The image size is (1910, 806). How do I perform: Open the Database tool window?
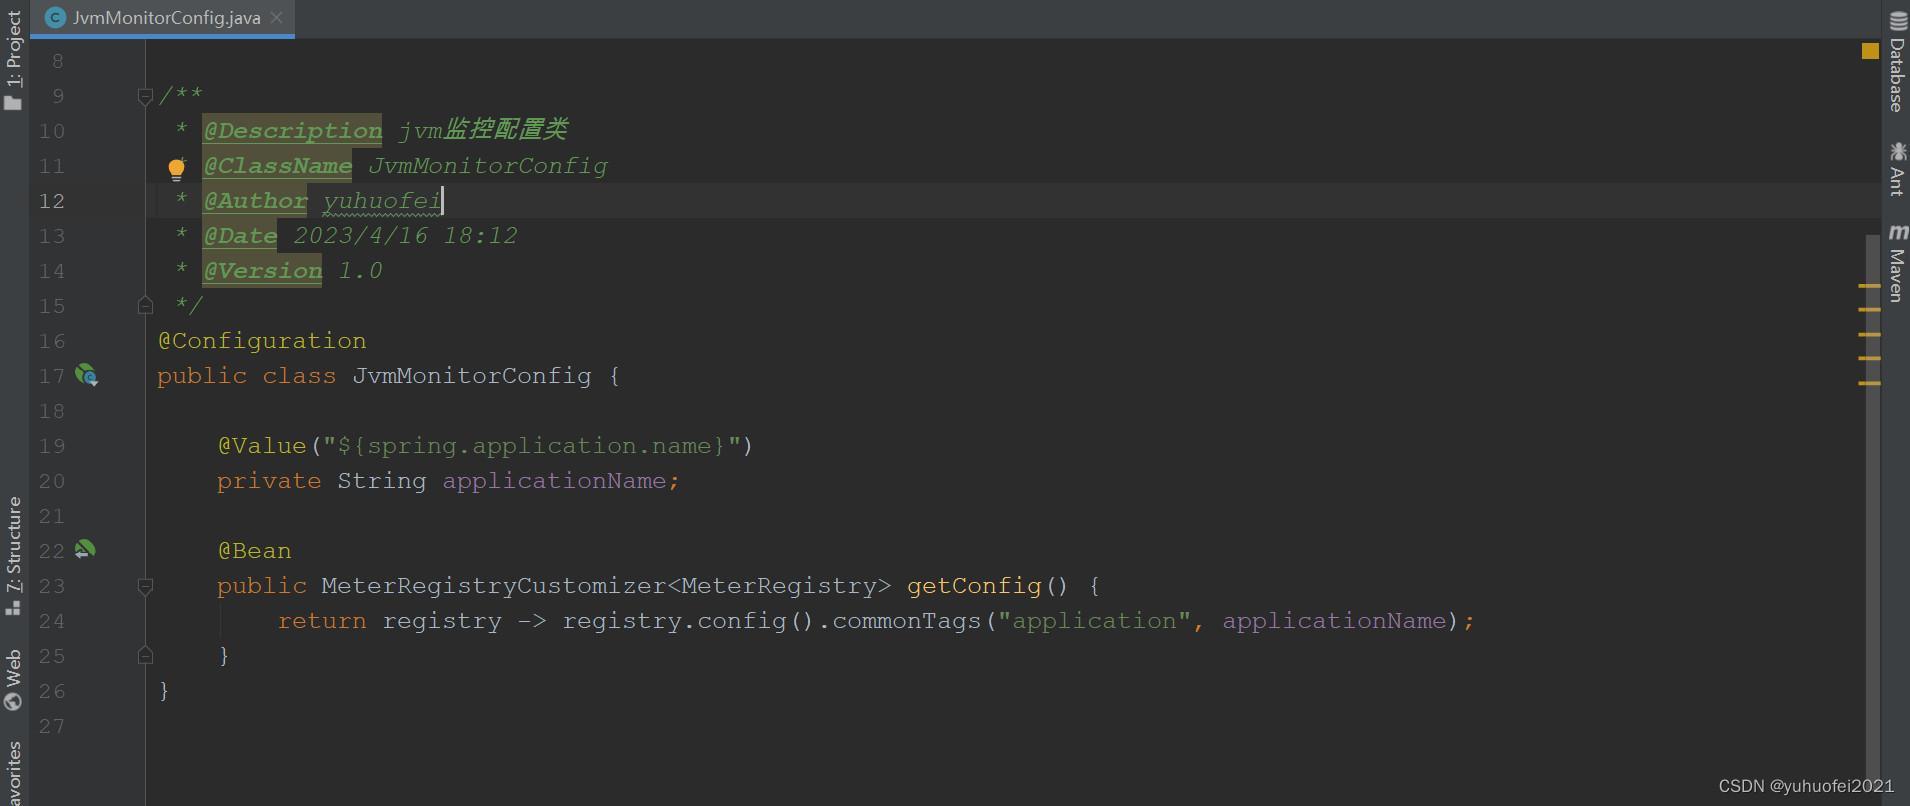(1896, 61)
